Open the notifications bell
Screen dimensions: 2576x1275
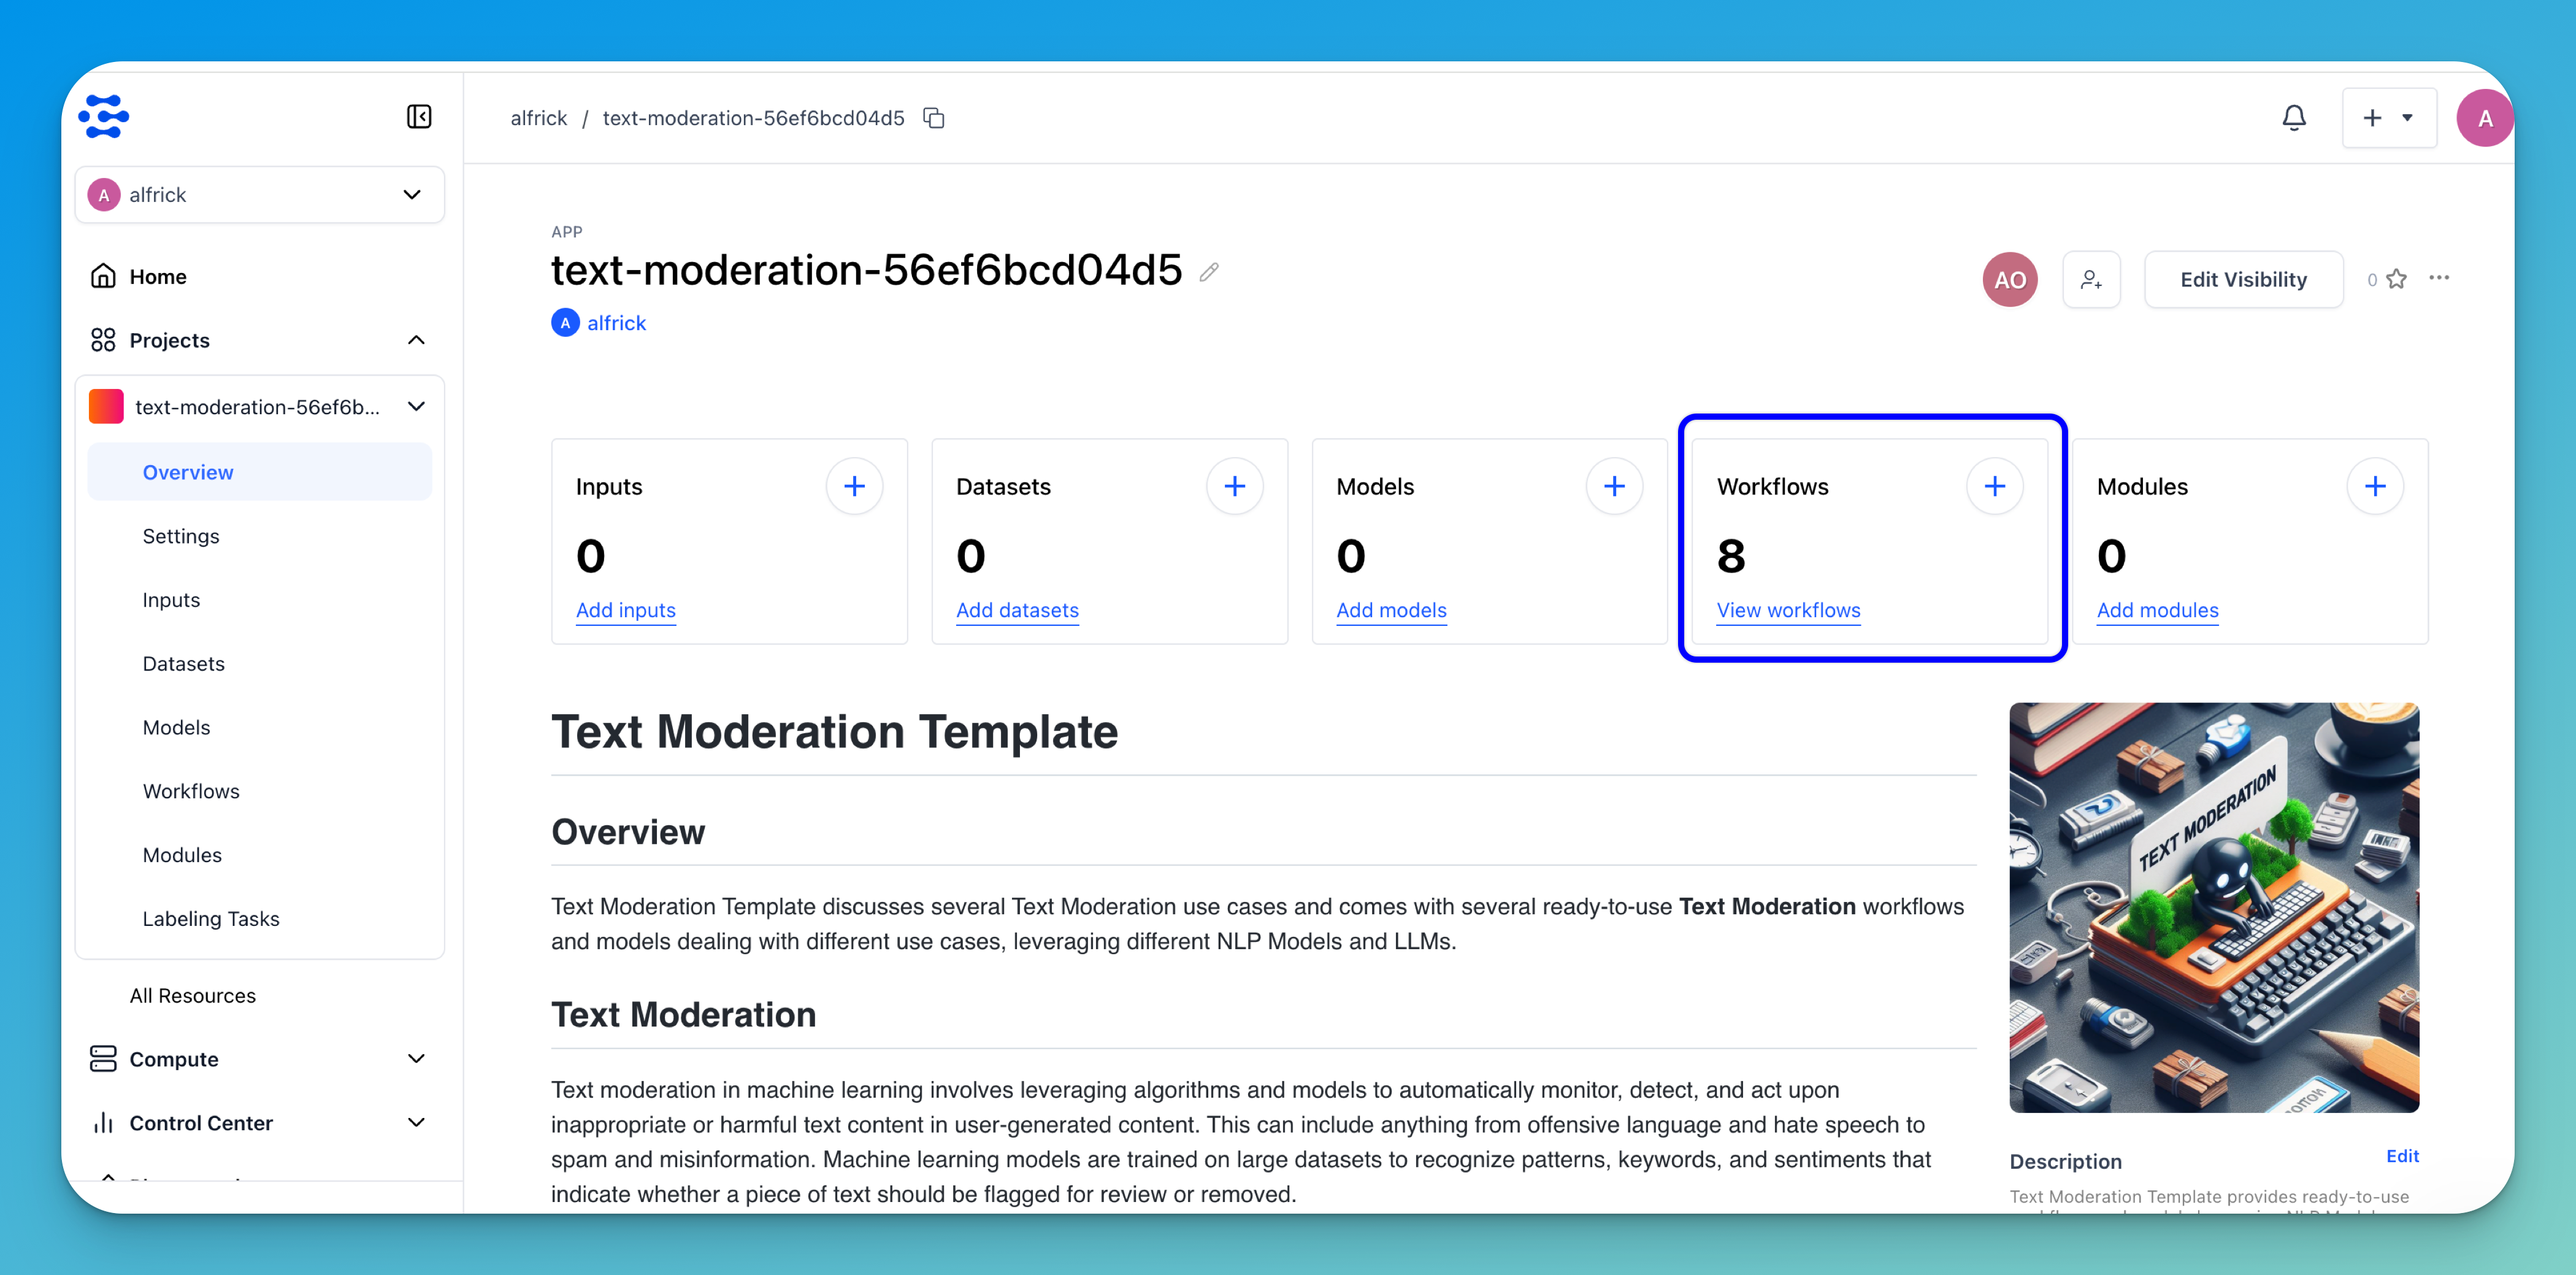point(2294,118)
